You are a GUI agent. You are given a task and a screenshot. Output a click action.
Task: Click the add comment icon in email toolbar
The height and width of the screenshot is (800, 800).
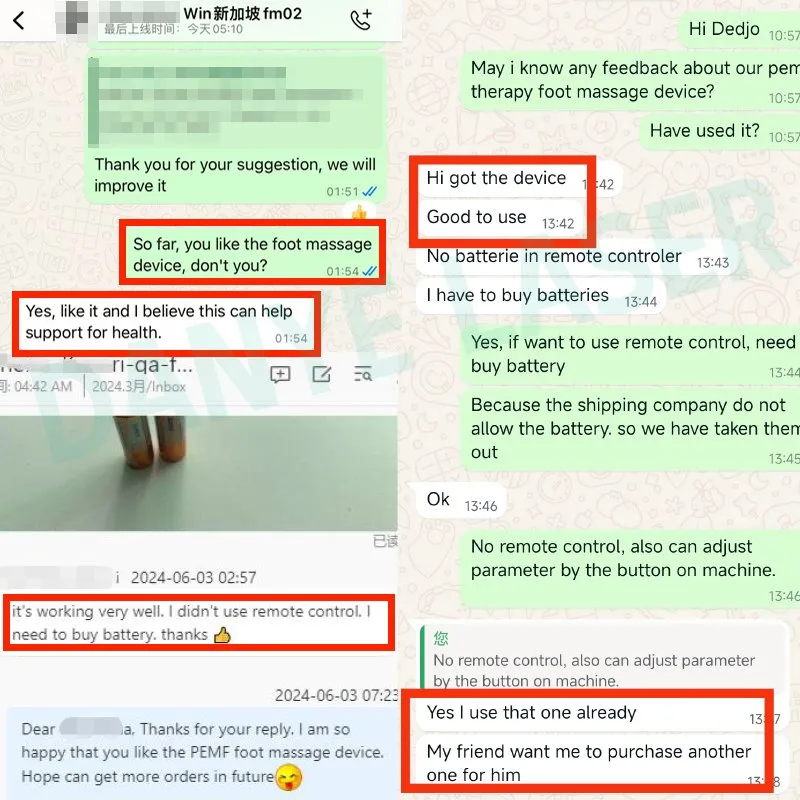pos(280,374)
